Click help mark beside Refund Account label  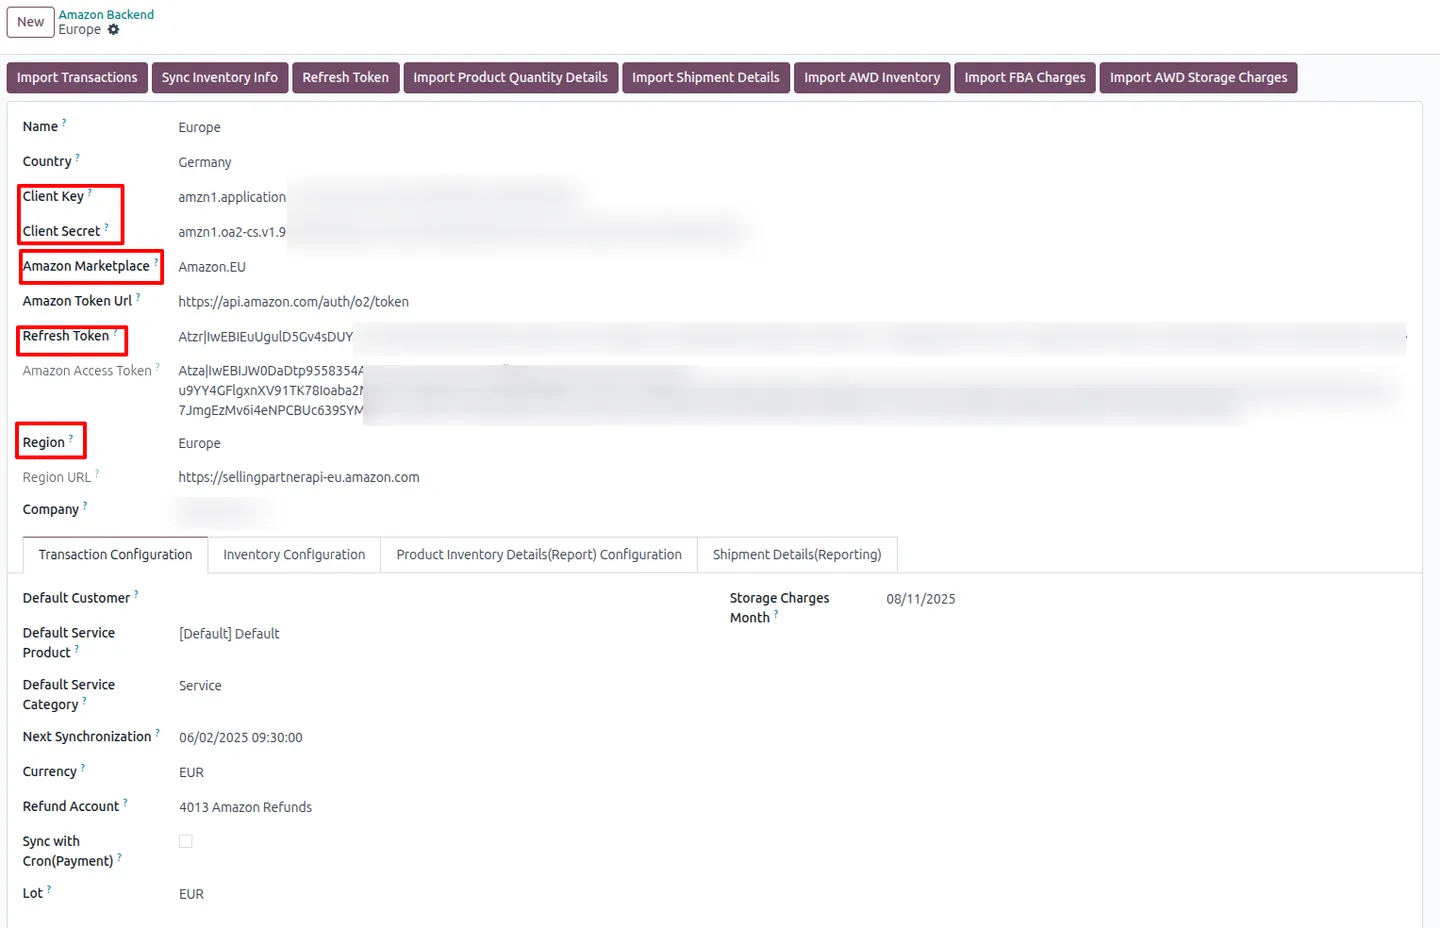coord(125,803)
